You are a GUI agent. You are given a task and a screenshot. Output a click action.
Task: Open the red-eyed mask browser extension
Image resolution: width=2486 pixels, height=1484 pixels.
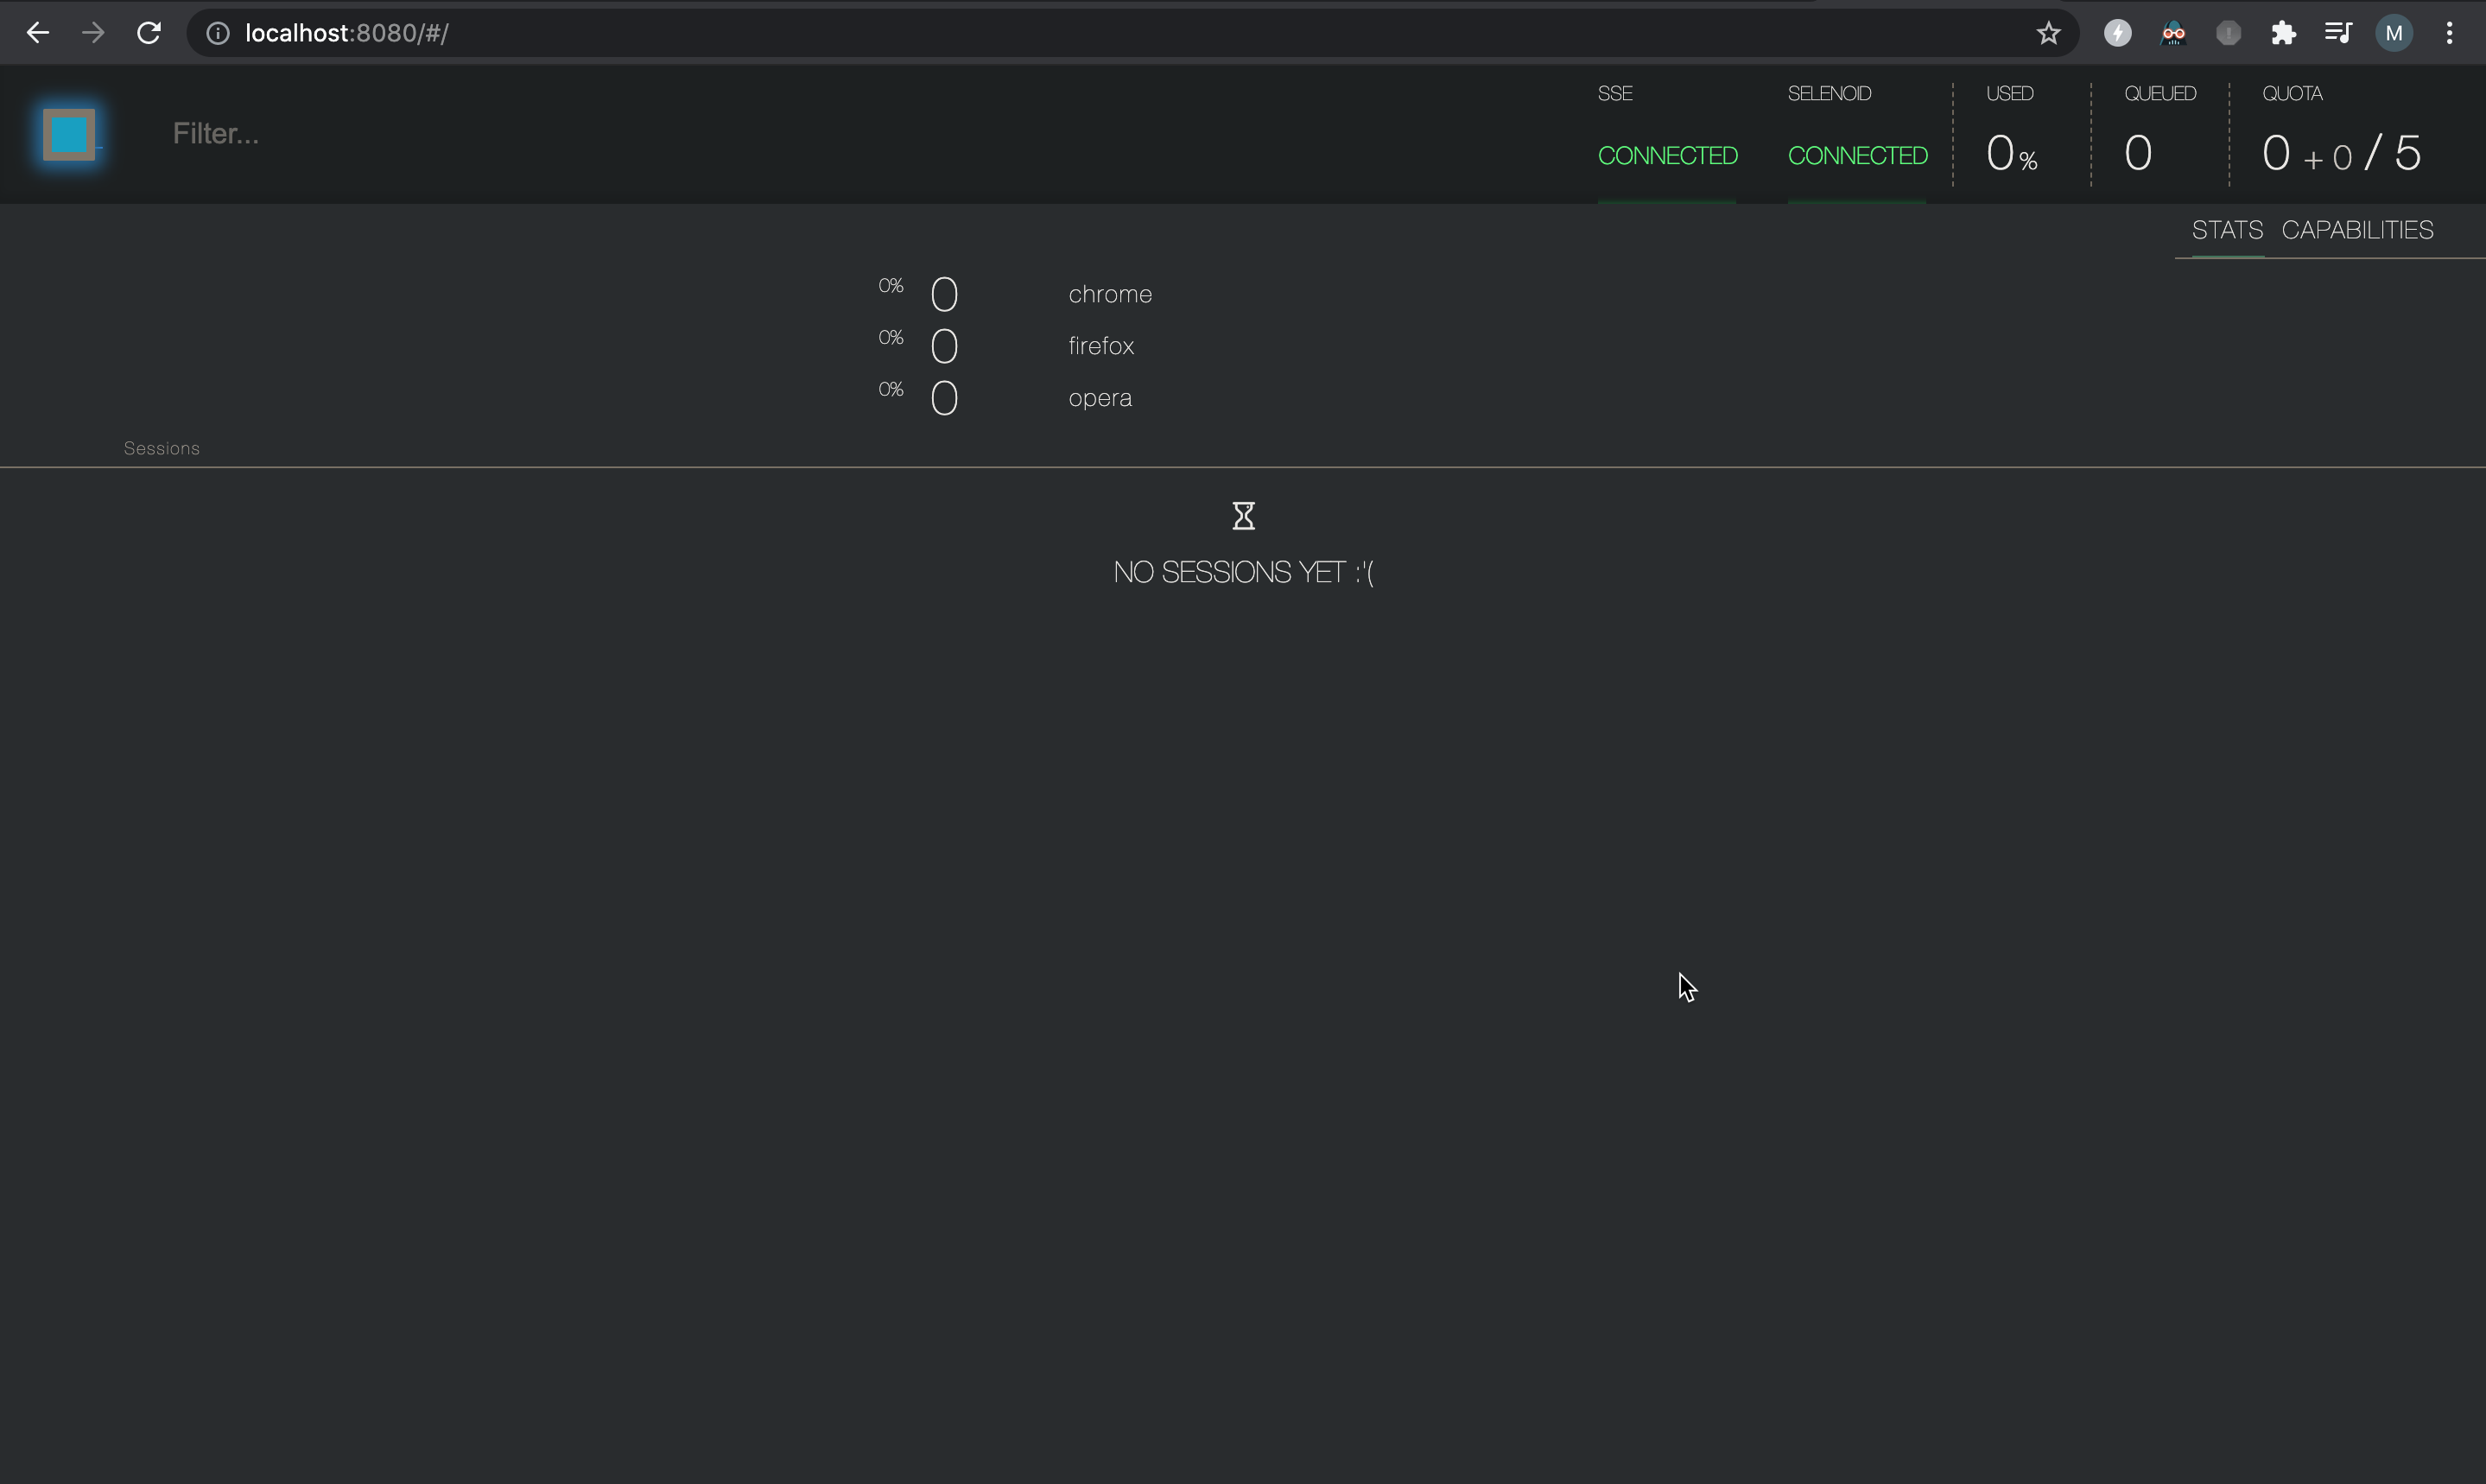(x=2173, y=33)
